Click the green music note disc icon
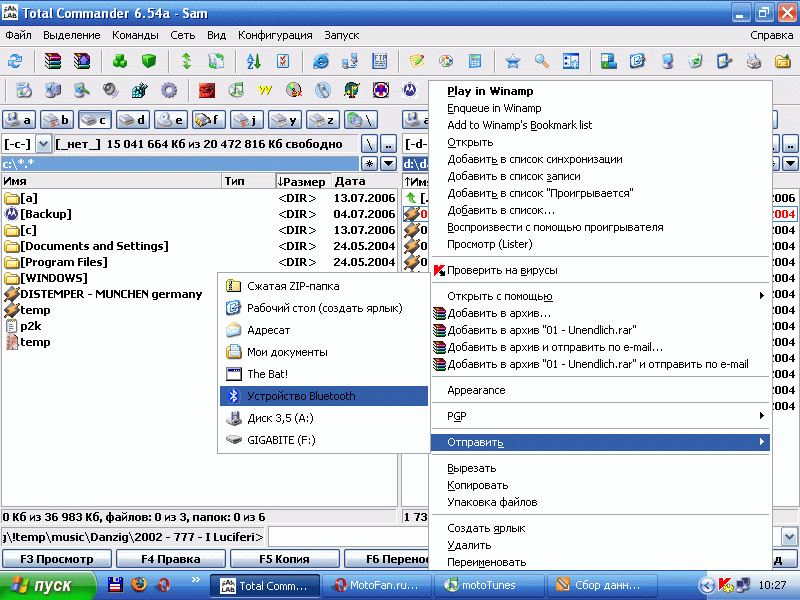Image resolution: width=800 pixels, height=600 pixels. click(236, 91)
